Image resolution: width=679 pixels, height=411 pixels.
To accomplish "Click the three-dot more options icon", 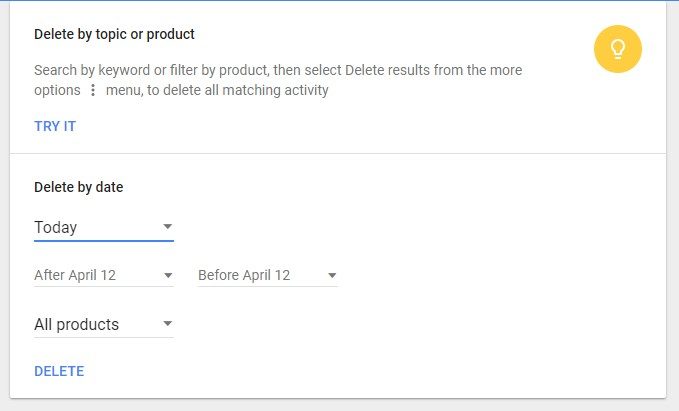I will click(x=93, y=90).
